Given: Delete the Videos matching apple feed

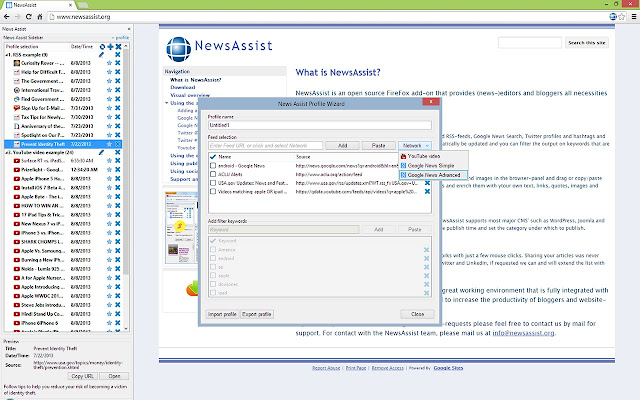Looking at the screenshot, I should click(x=427, y=191).
